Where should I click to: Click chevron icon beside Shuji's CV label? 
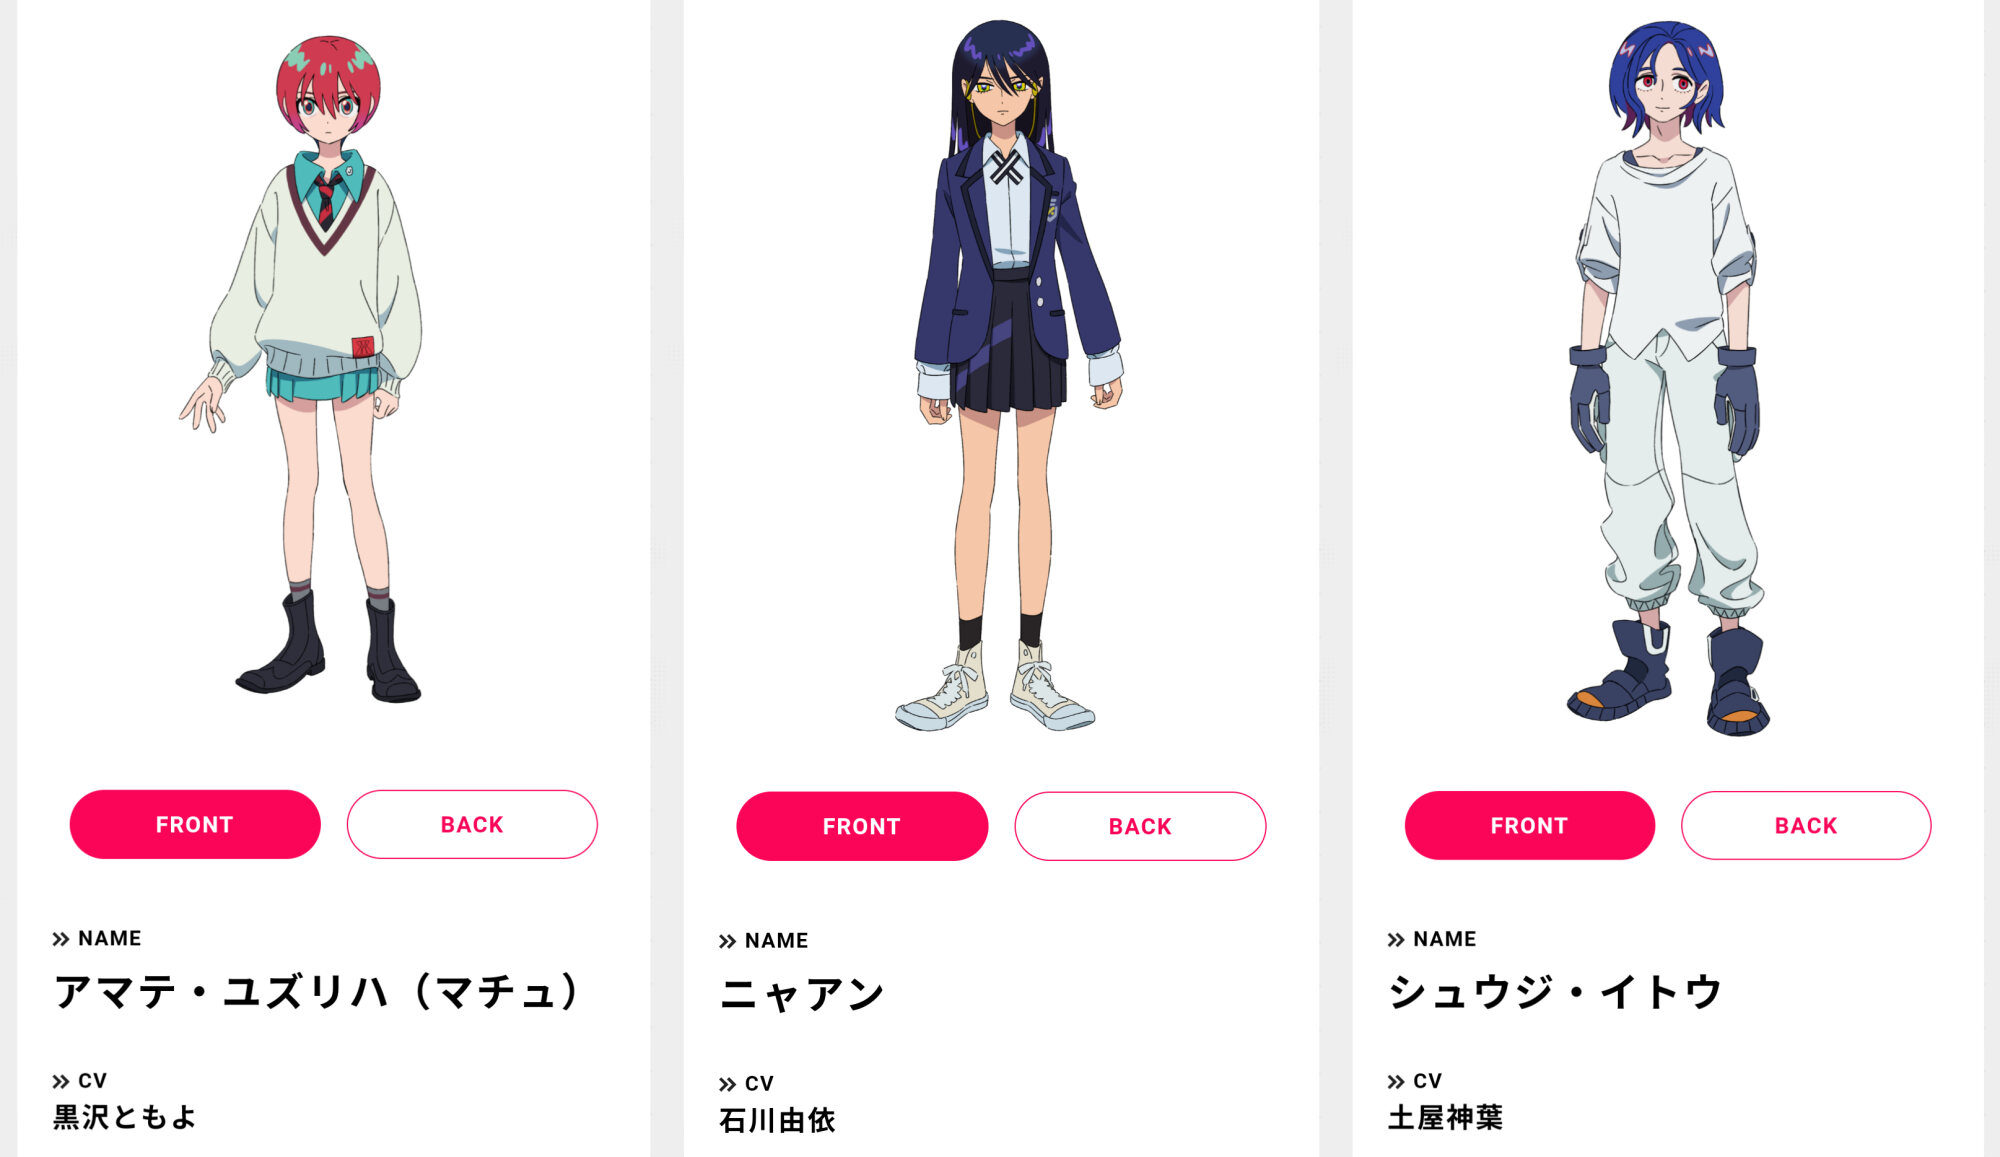[x=1396, y=1081]
